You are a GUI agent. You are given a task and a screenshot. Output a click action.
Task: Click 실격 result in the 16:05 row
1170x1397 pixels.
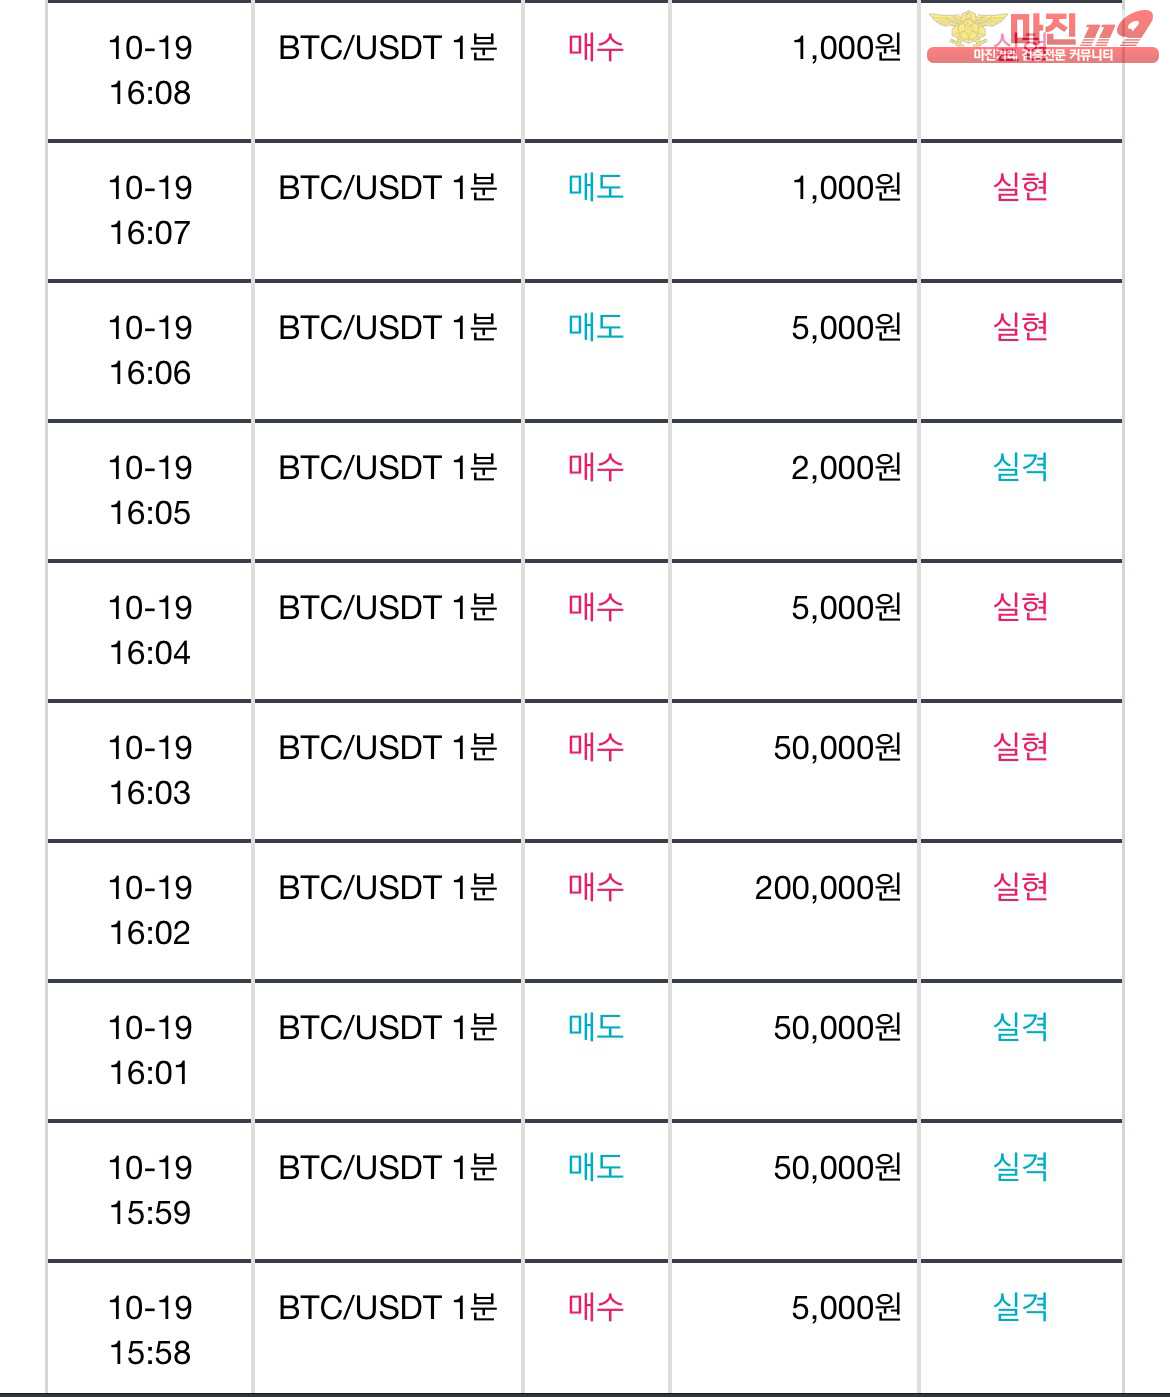[x=1020, y=467]
